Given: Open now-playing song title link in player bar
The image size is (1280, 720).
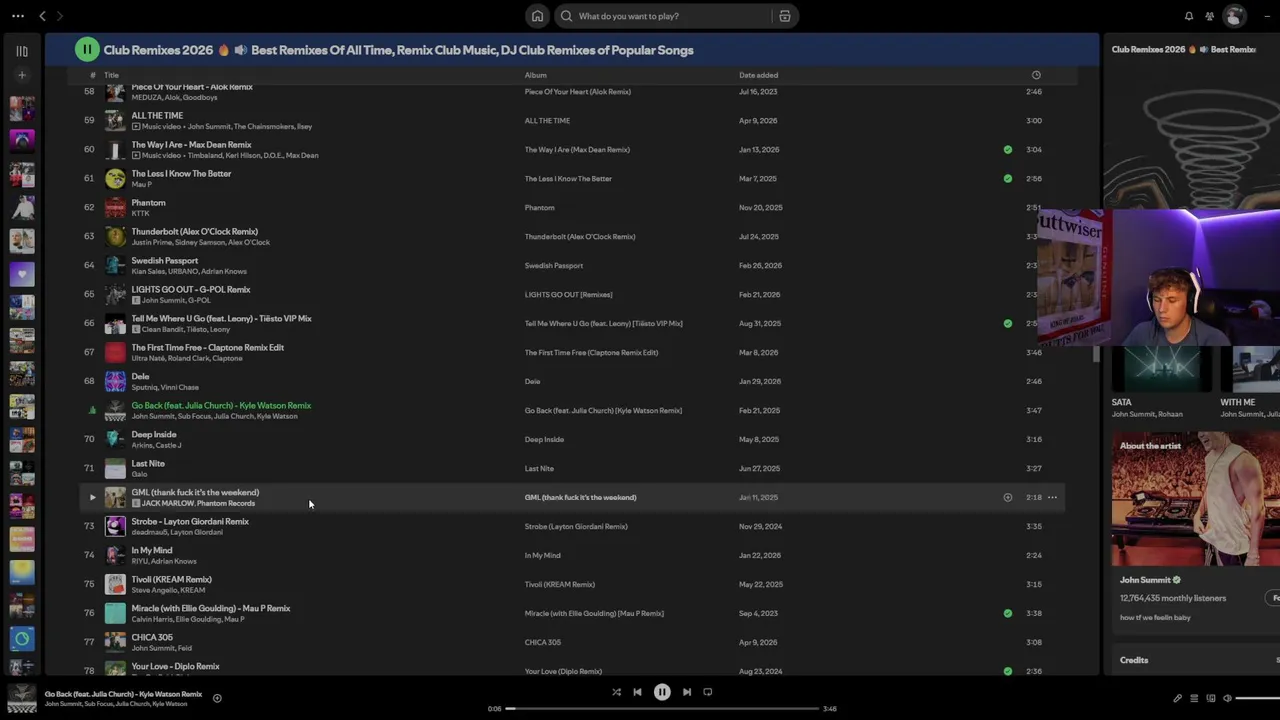Looking at the screenshot, I should pyautogui.click(x=123, y=694).
